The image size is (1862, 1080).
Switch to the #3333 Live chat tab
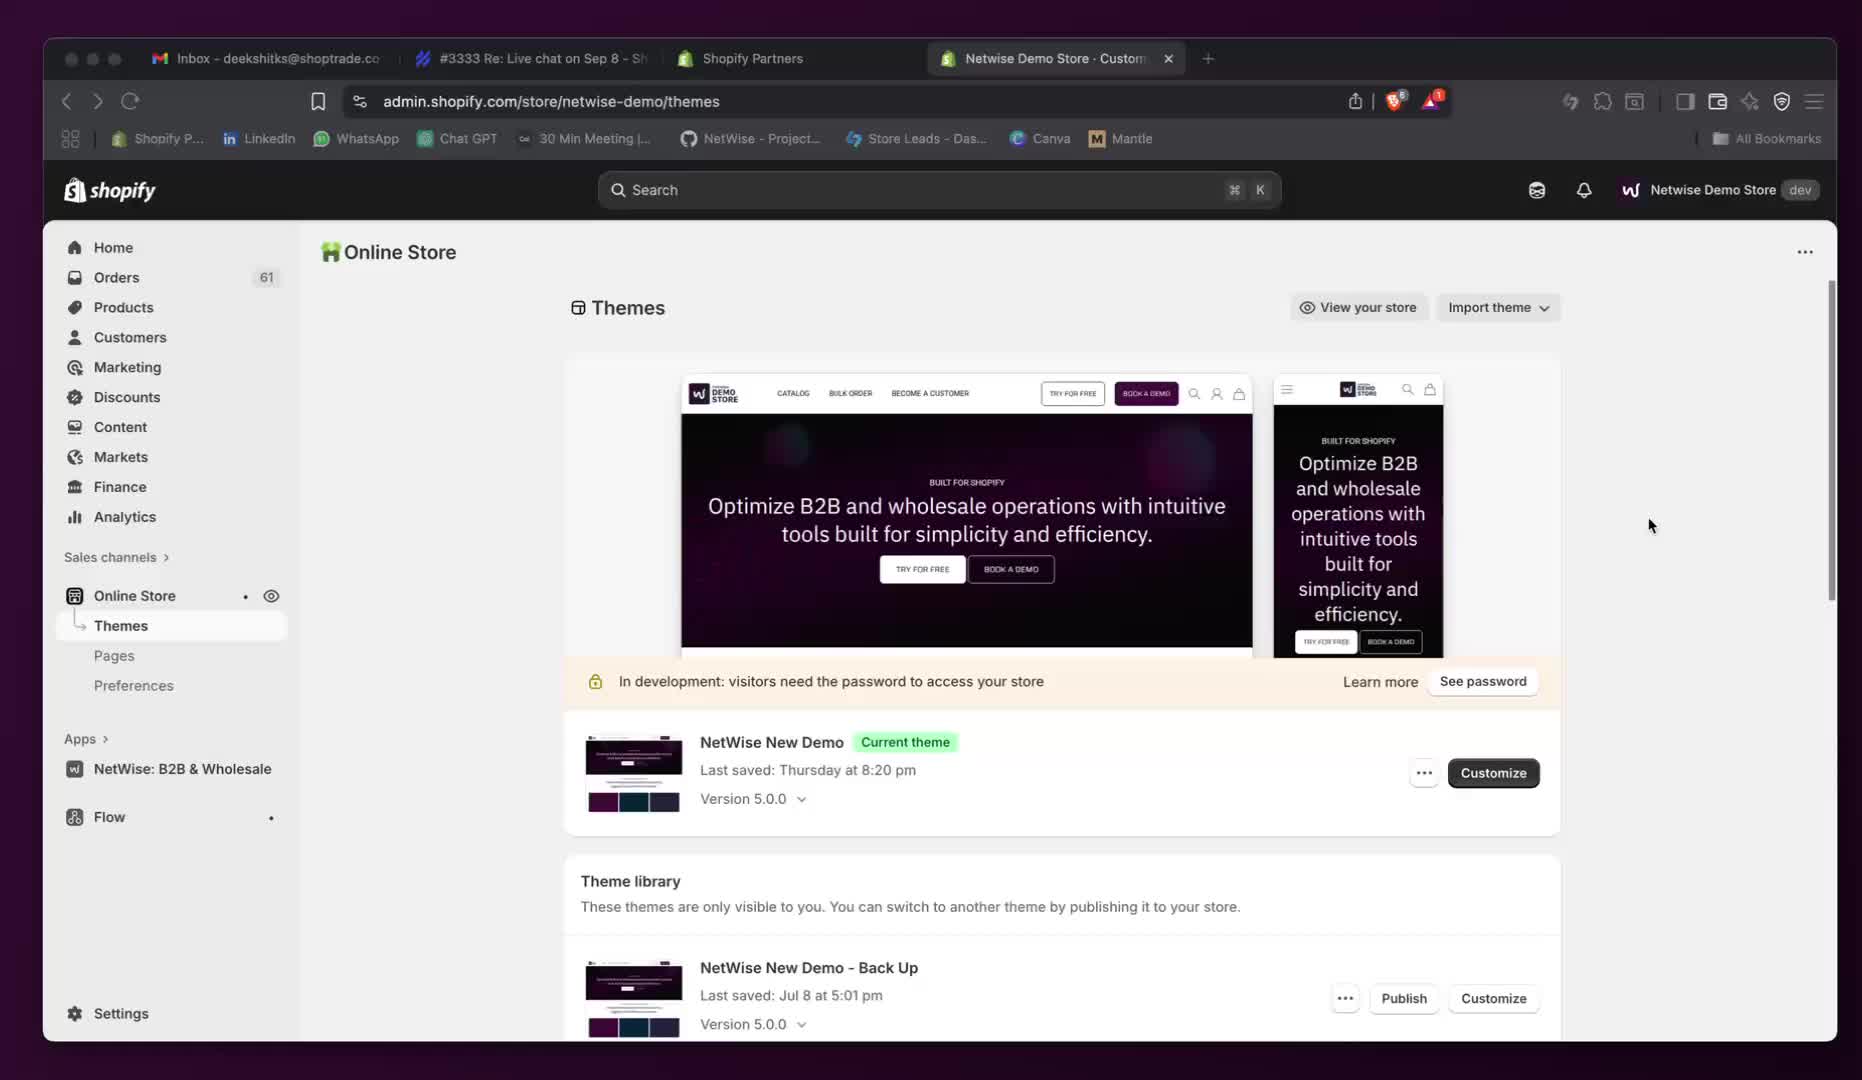tap(531, 59)
